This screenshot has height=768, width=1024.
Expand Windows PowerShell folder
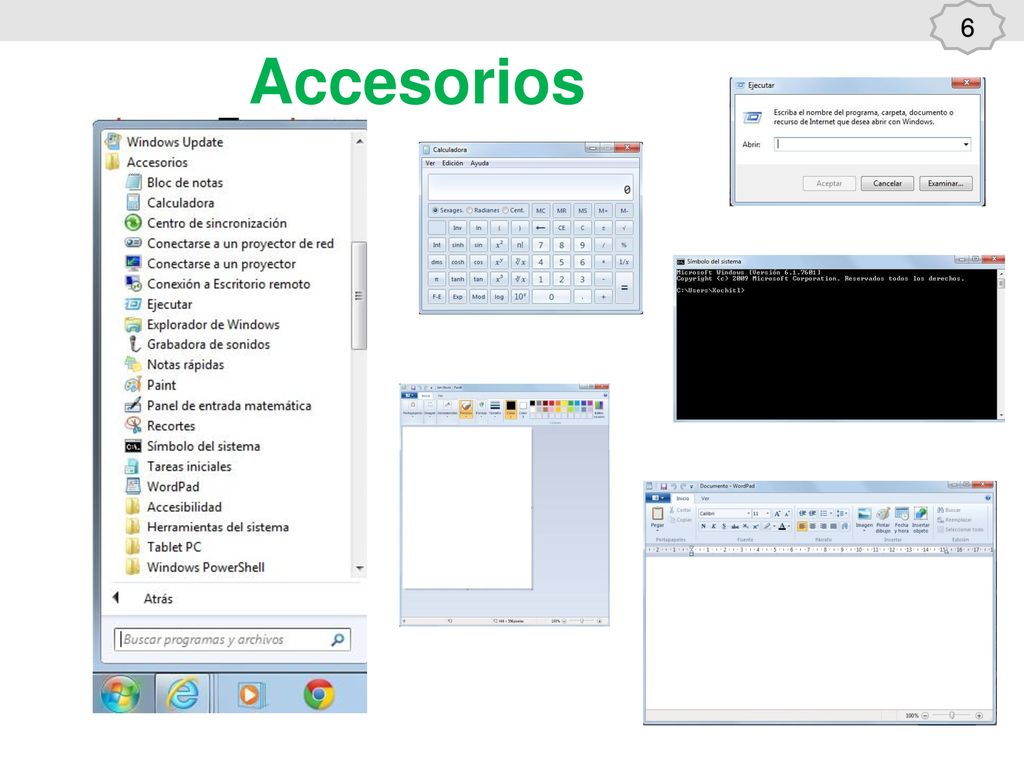click(195, 568)
